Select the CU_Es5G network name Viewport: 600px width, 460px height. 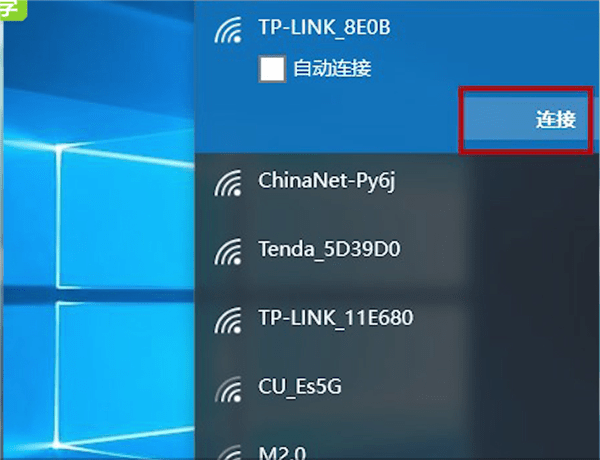(x=300, y=387)
